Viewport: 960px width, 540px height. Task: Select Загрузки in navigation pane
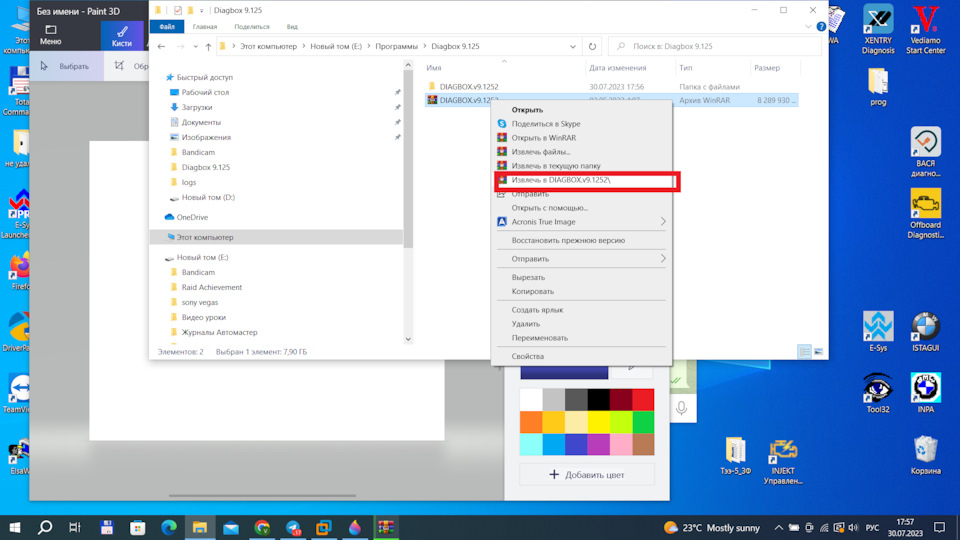[x=197, y=107]
